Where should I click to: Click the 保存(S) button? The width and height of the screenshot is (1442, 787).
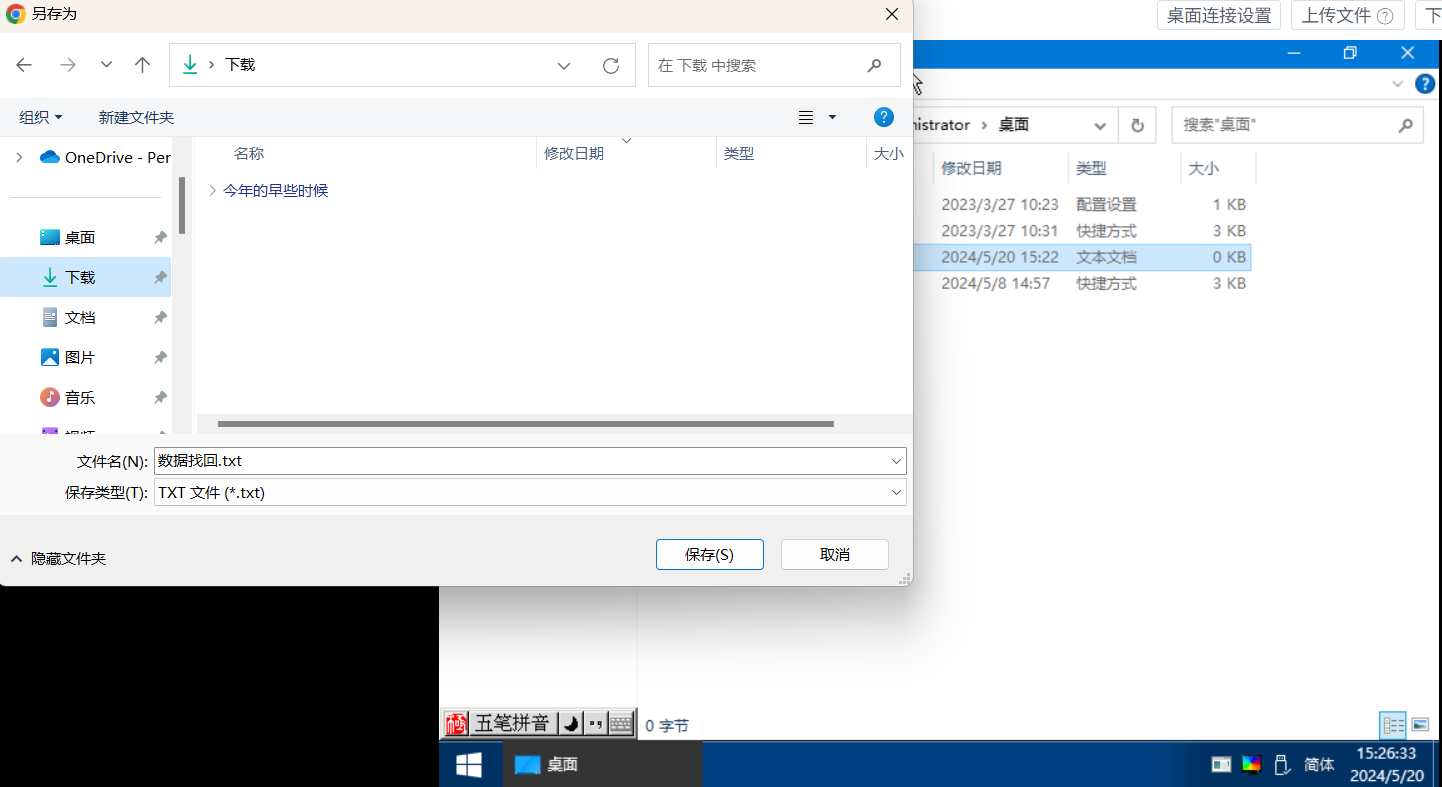pos(709,554)
